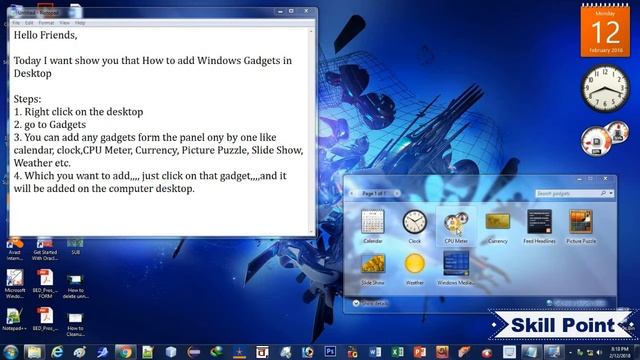The image size is (640, 360).
Task: Click the orange desktop Calendar gadget
Action: point(605,31)
